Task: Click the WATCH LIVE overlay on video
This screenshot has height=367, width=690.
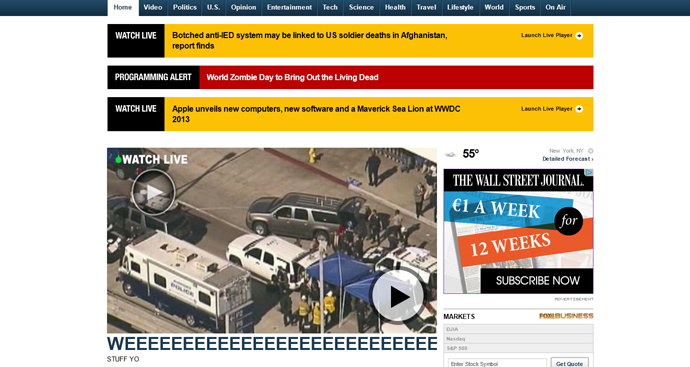Action: (155, 159)
